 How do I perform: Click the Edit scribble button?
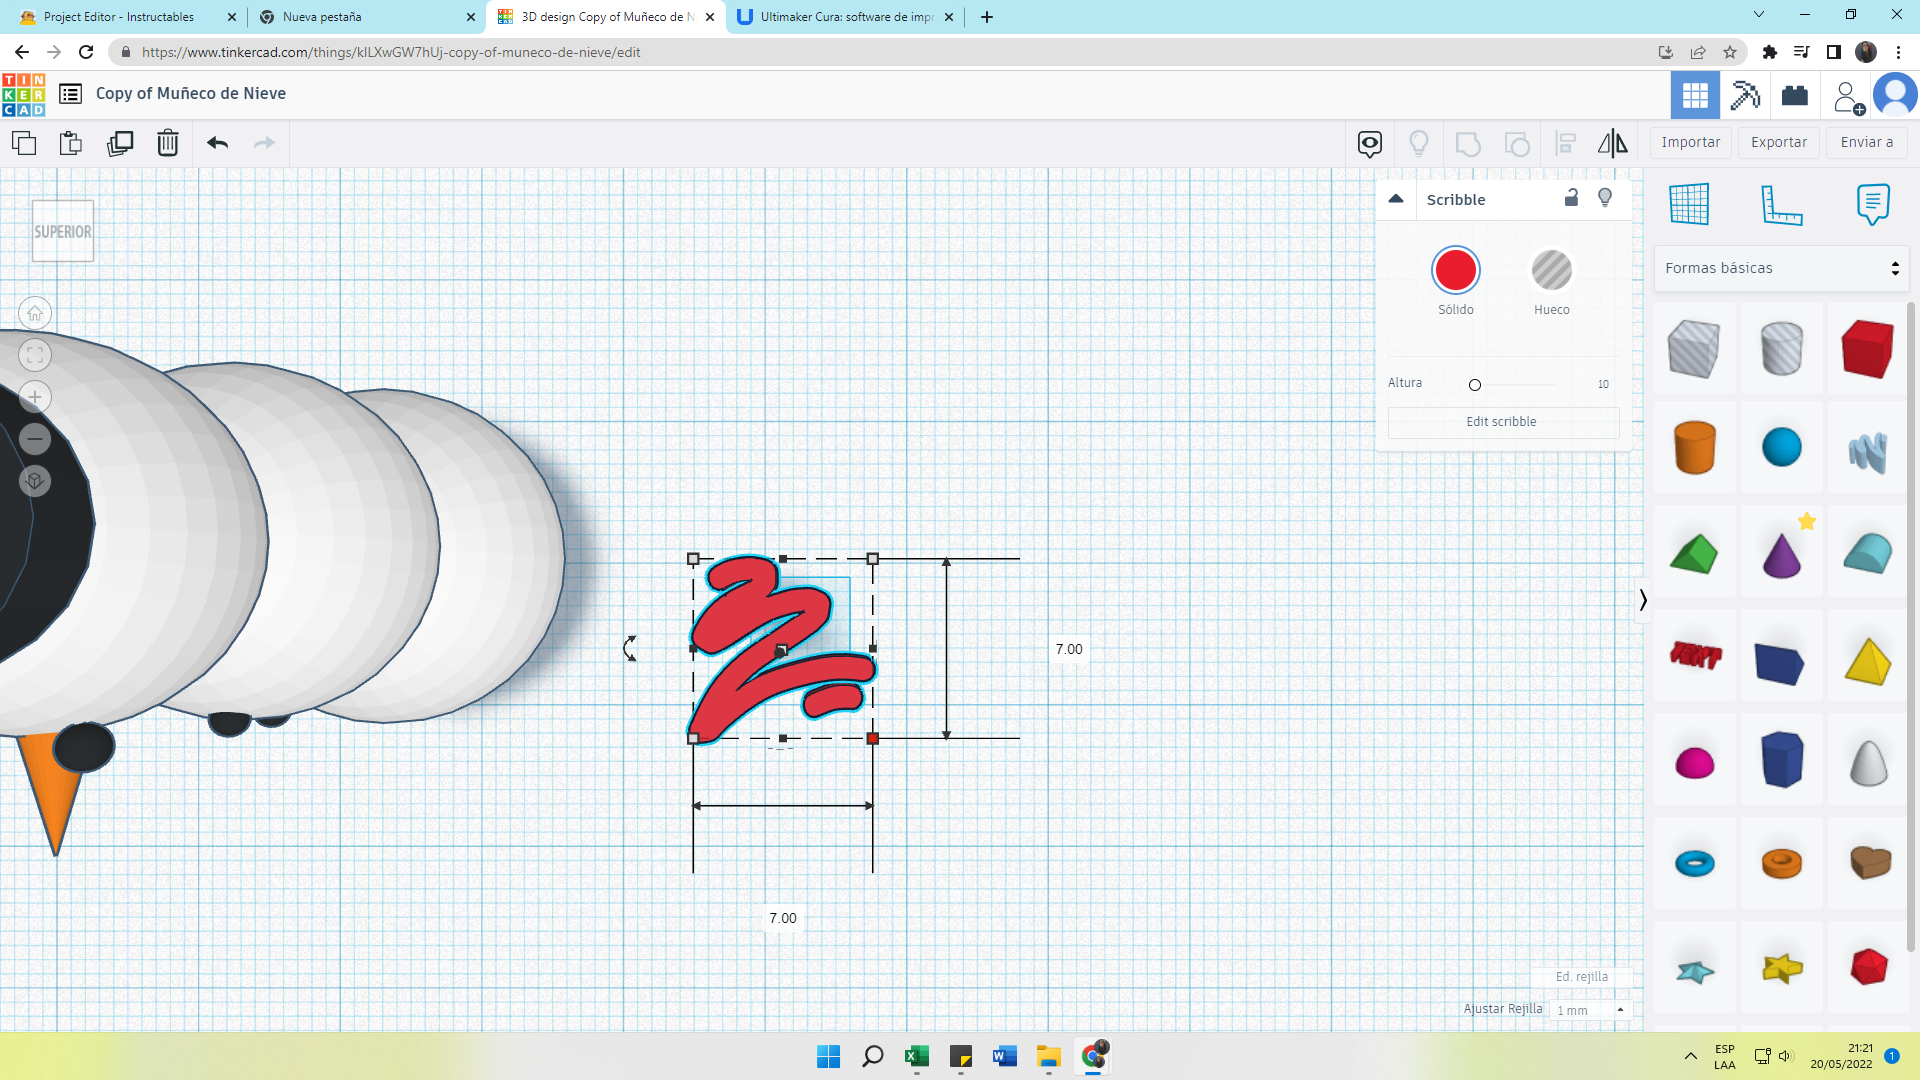coord(1502,422)
